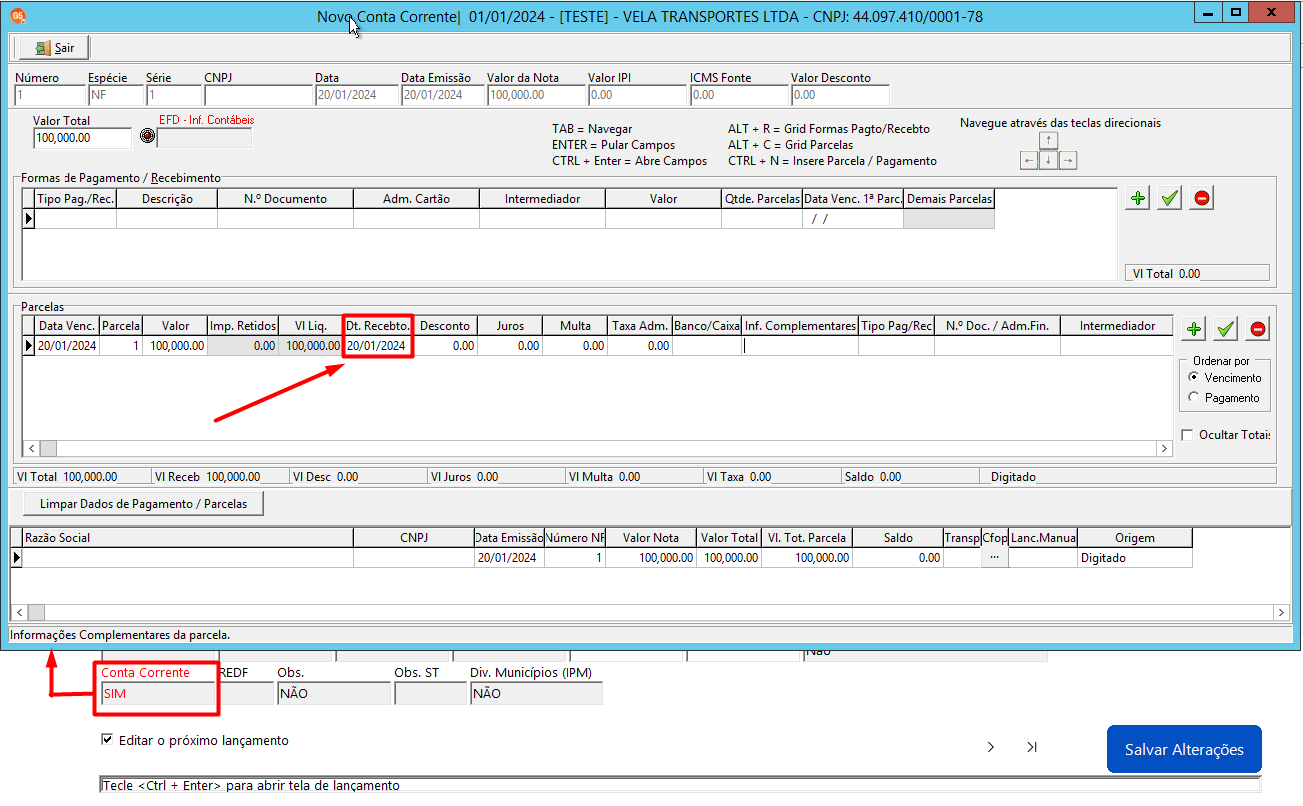
Task: Click the application icon in title bar
Action: click(18, 15)
